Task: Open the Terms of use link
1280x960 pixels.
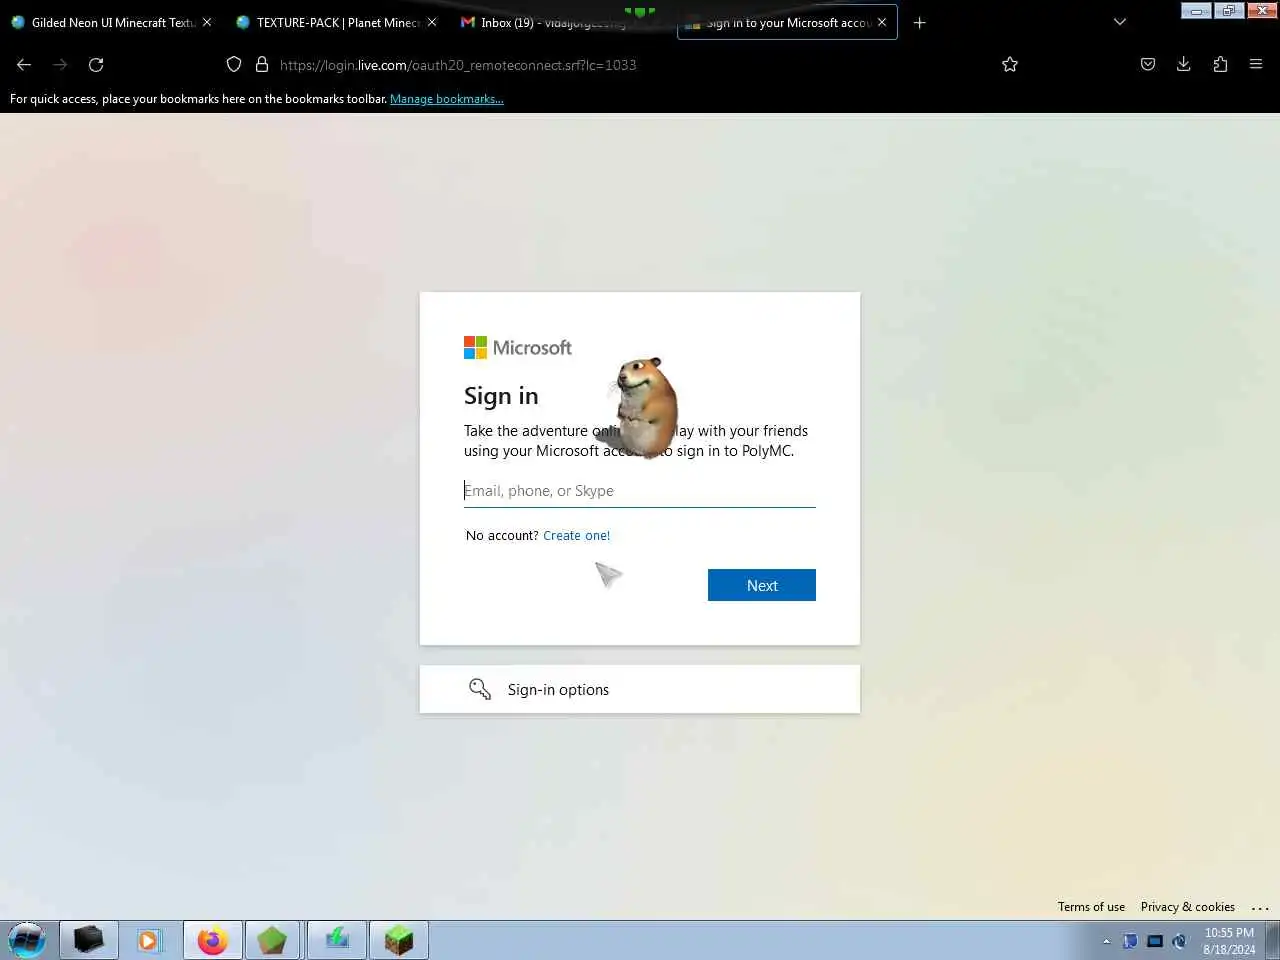Action: pyautogui.click(x=1091, y=907)
